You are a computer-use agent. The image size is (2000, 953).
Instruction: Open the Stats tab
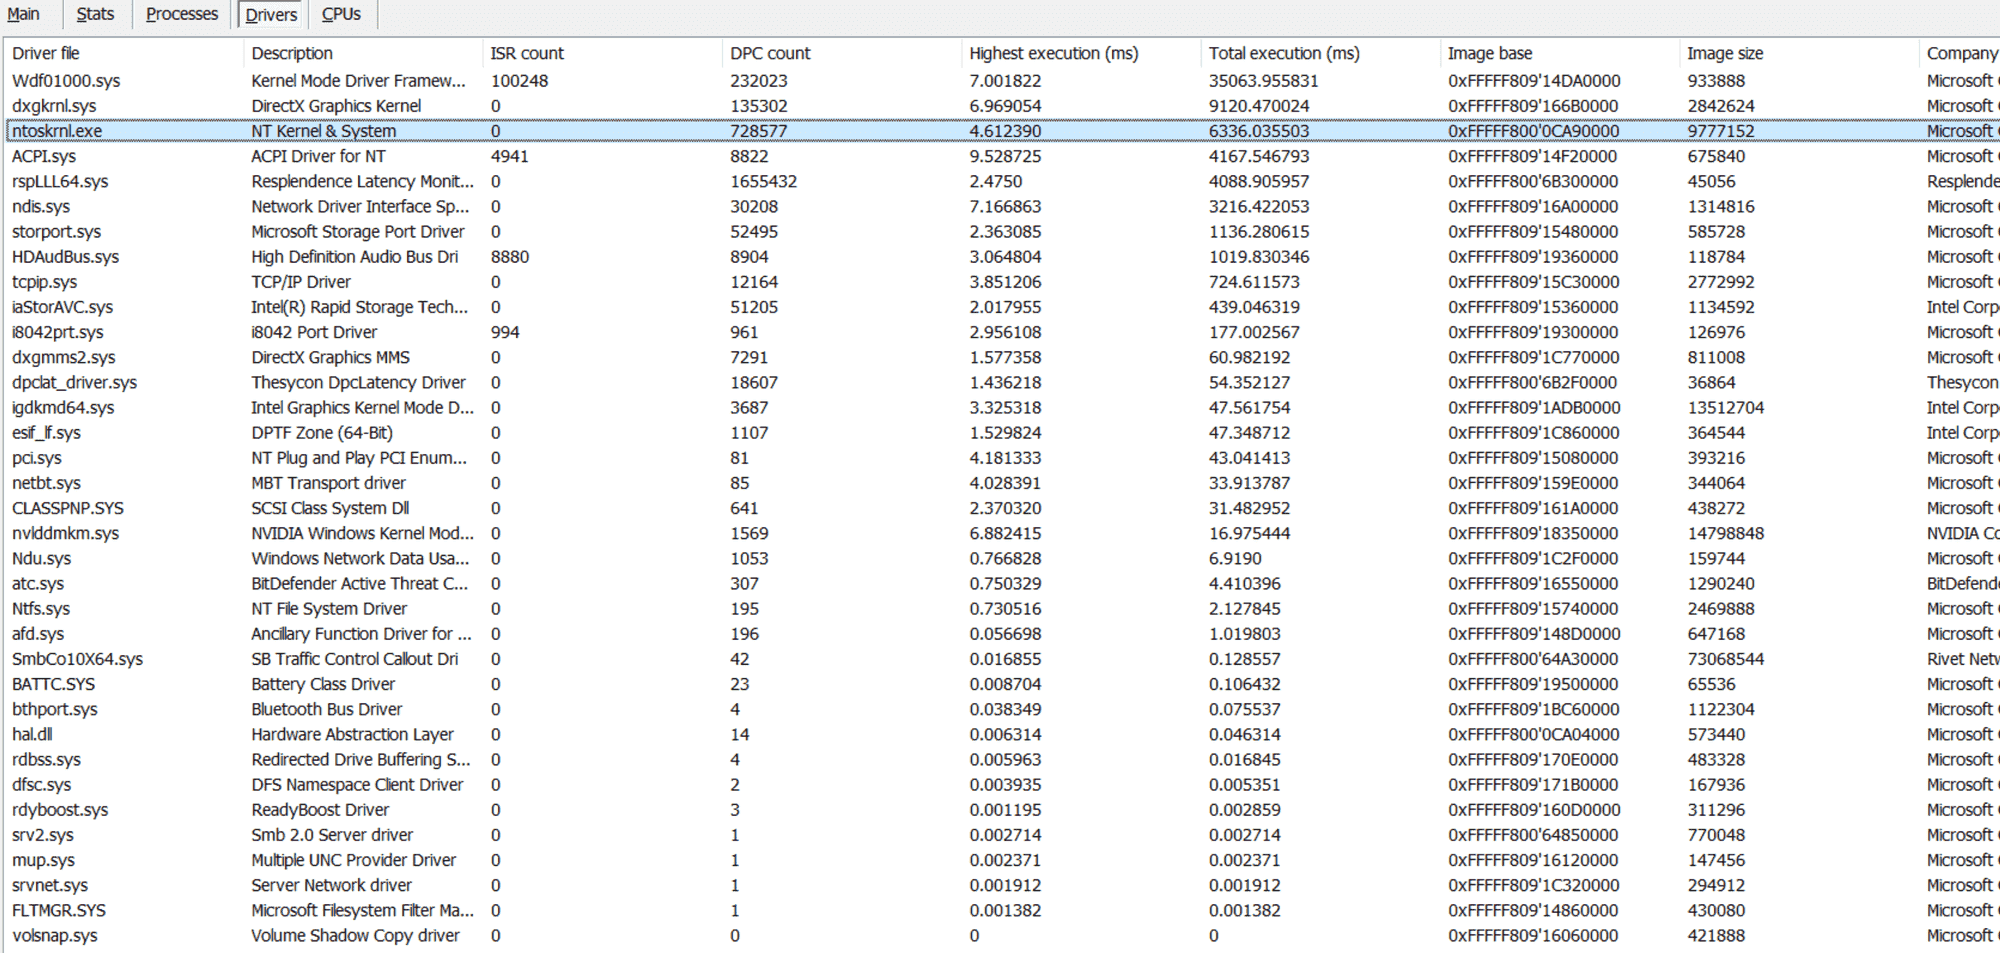point(95,14)
